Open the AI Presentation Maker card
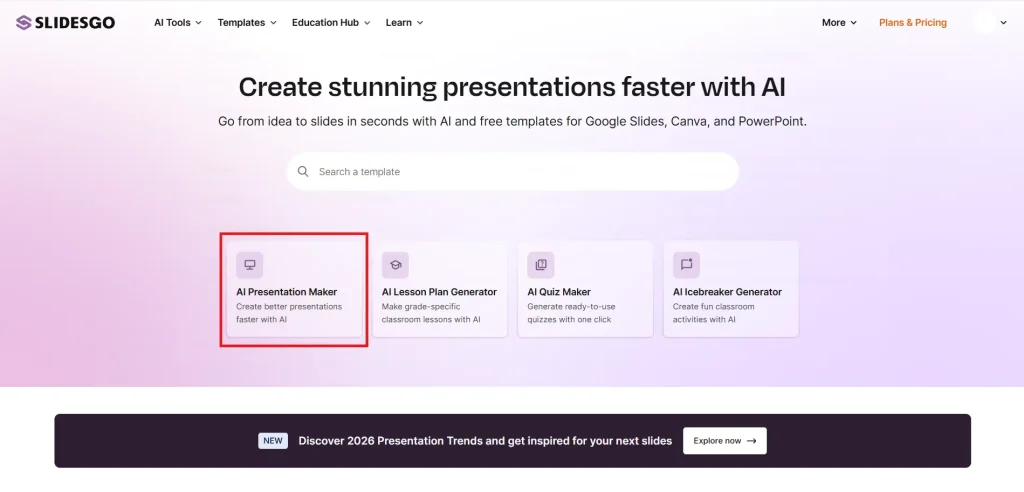The width and height of the screenshot is (1024, 492). (x=294, y=289)
